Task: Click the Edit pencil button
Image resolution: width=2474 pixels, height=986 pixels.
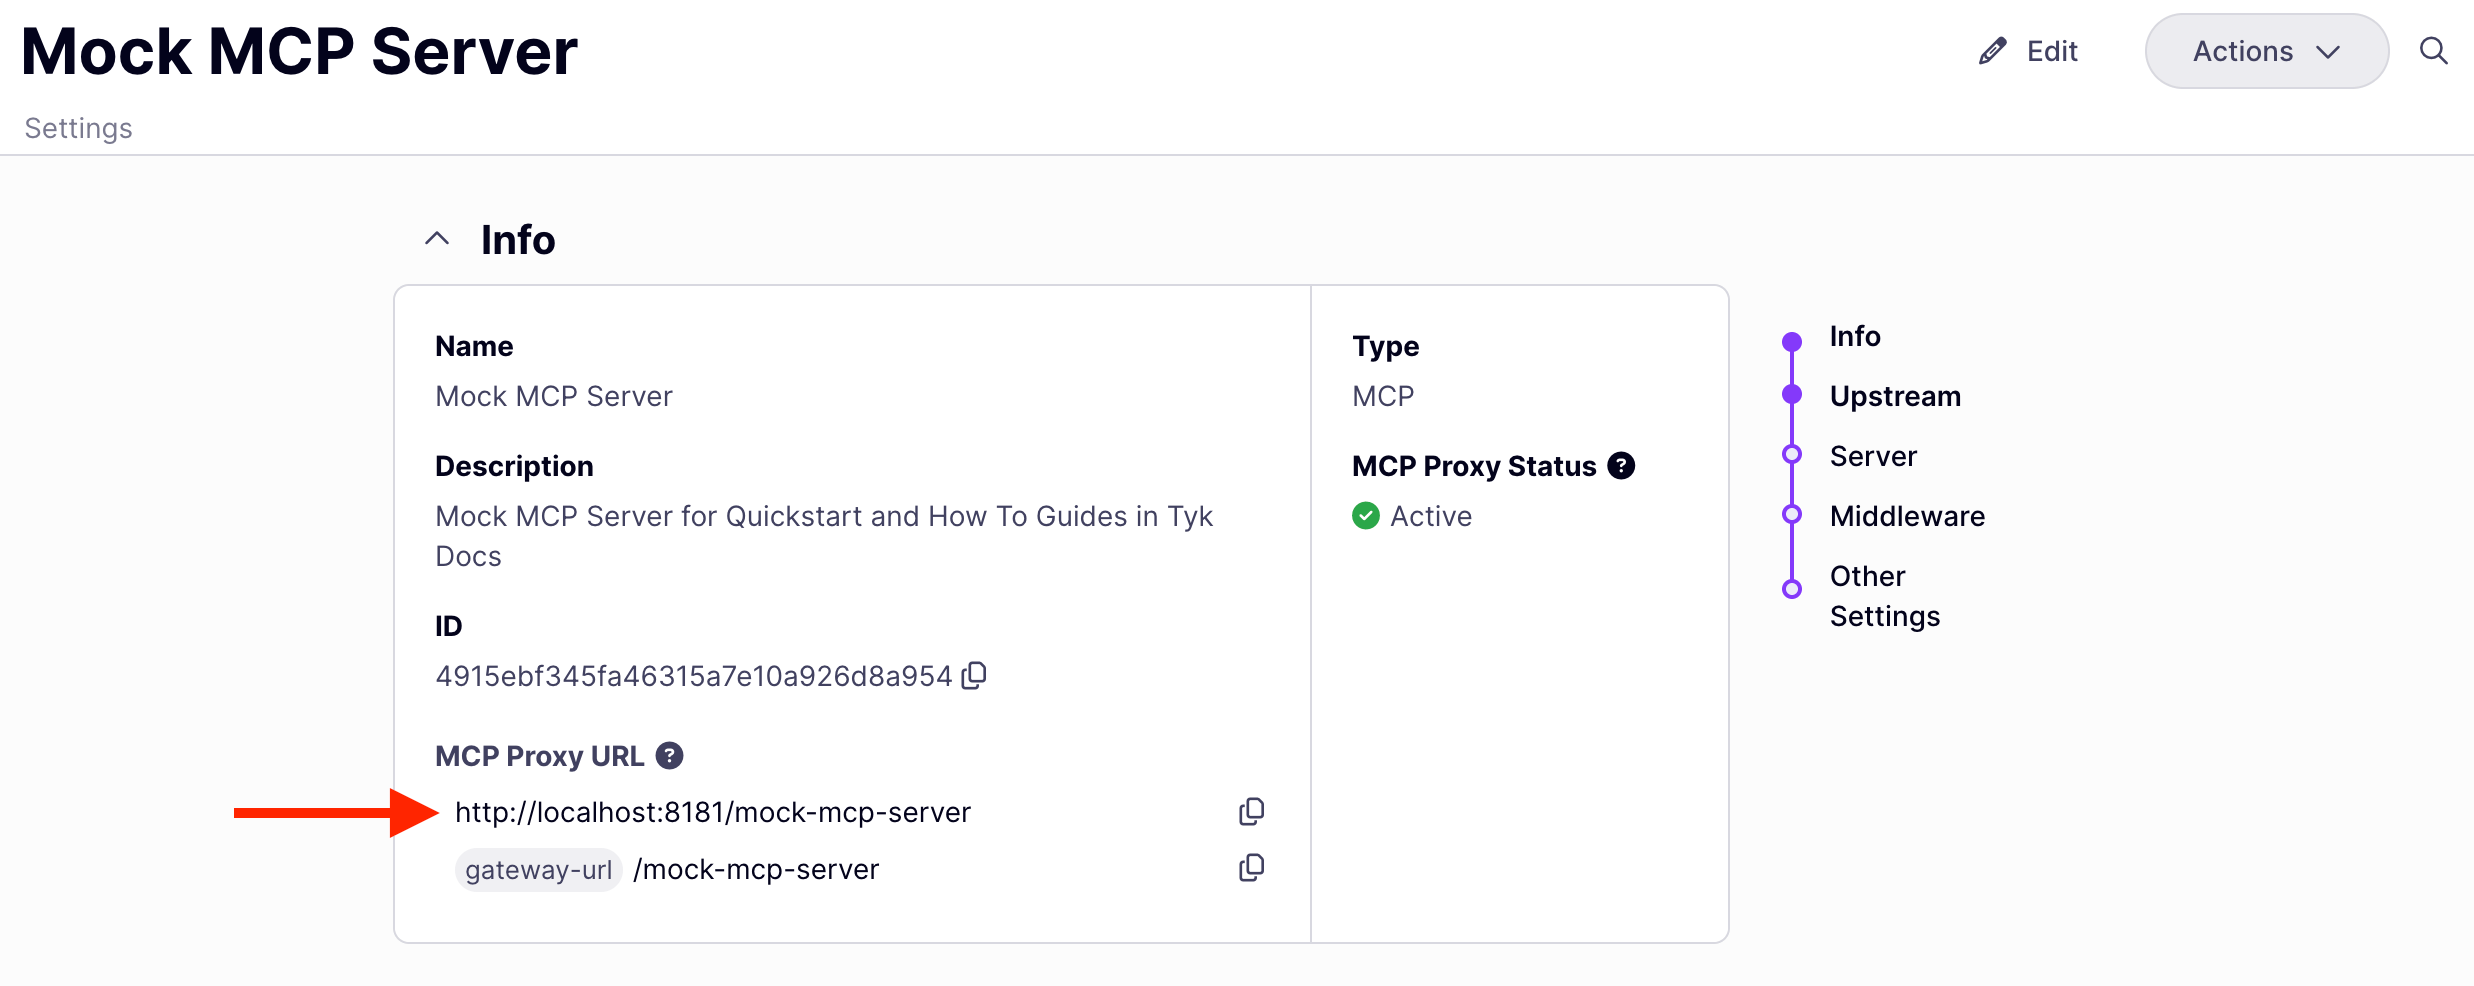Action: click(2028, 51)
